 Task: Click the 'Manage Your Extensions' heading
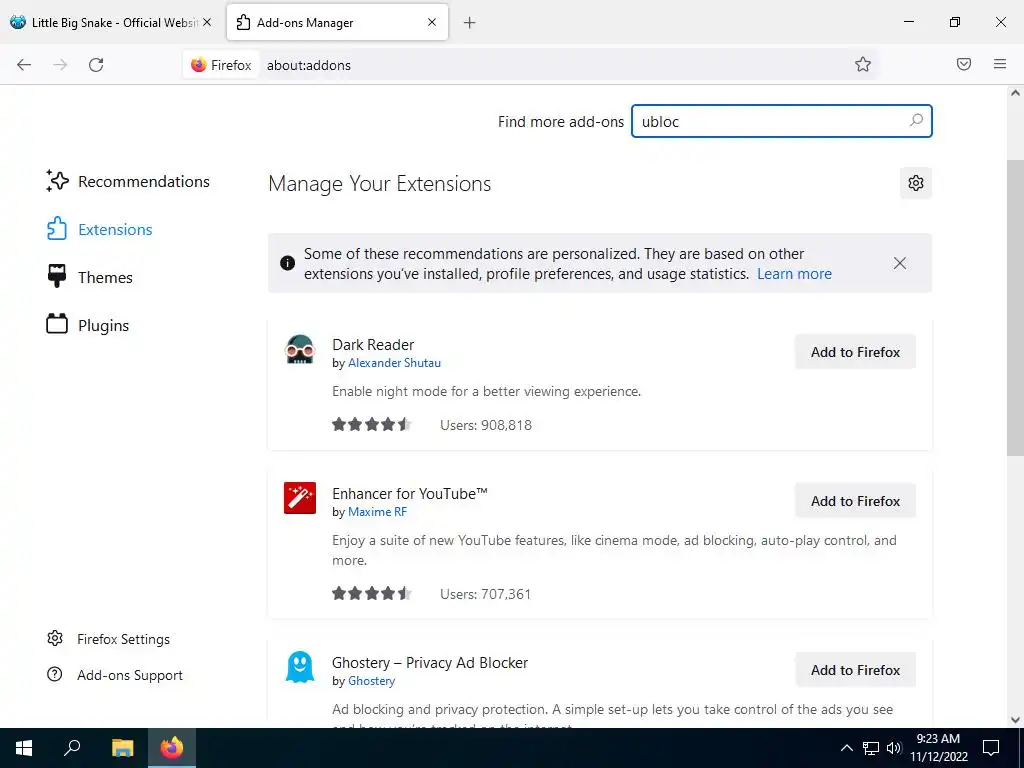pyautogui.click(x=379, y=184)
